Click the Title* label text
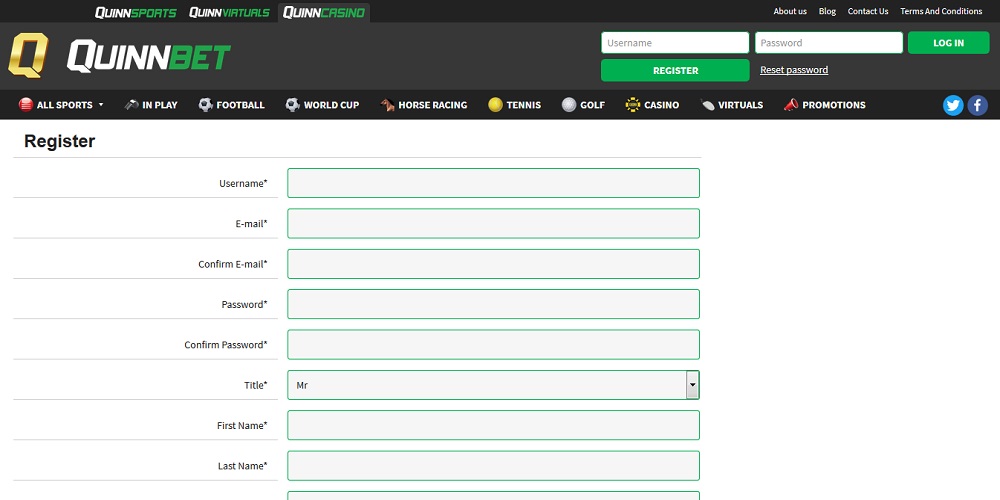1000x500 pixels. click(256, 385)
